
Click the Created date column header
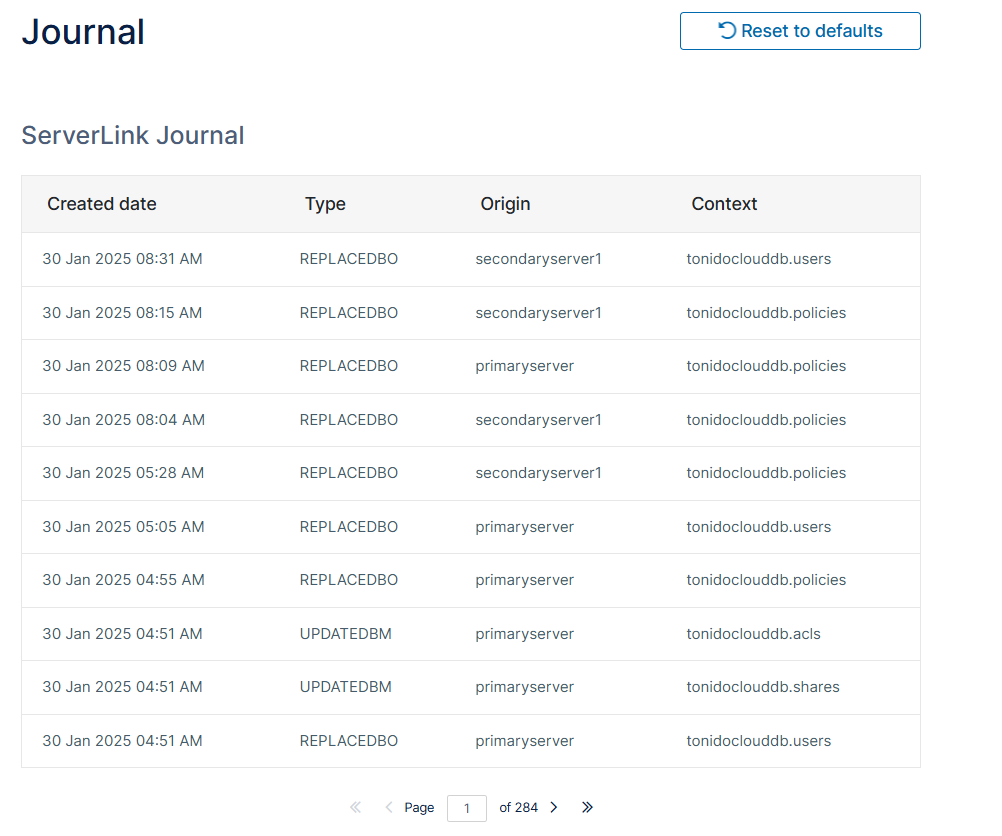click(102, 204)
